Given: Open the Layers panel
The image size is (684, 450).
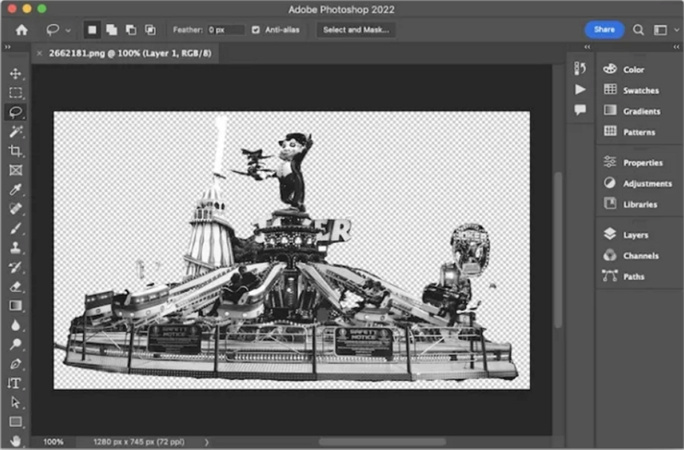Looking at the screenshot, I should click(x=634, y=234).
